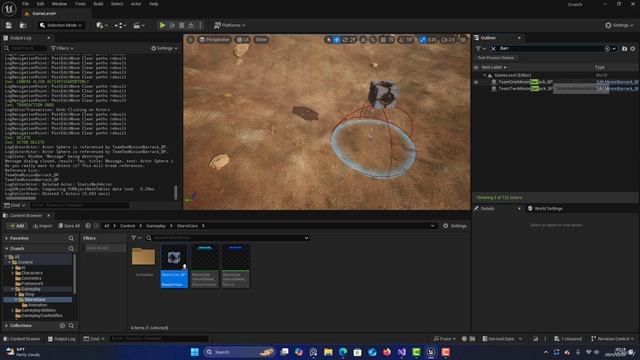This screenshot has width=640, height=360.
Task: Select the viewport select-objects tool
Action: coord(328,40)
